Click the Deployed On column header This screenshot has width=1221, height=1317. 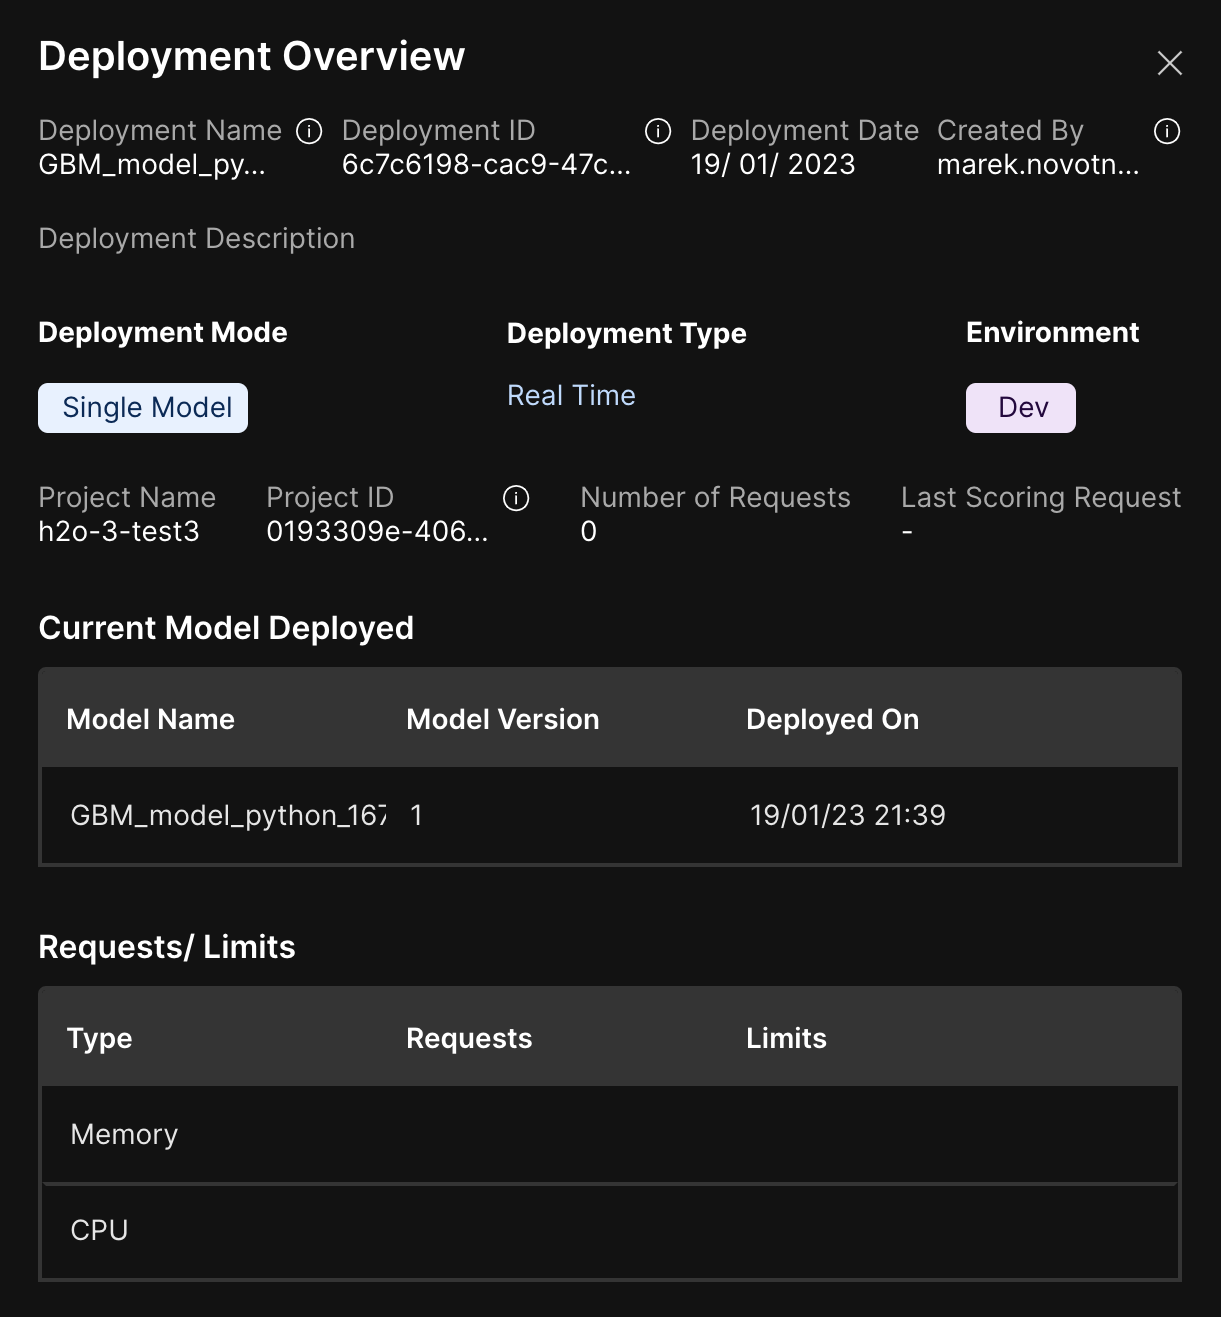point(832,720)
